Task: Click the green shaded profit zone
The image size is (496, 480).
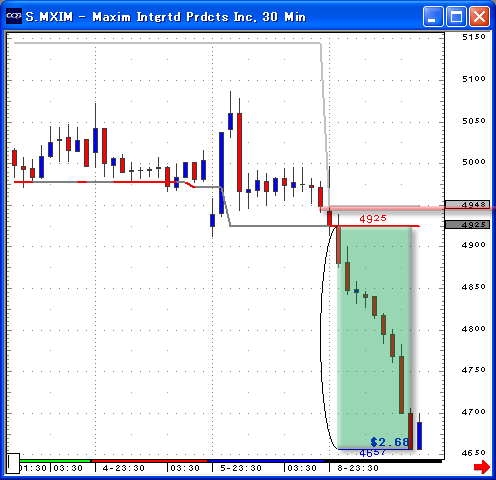Action: 374,337
